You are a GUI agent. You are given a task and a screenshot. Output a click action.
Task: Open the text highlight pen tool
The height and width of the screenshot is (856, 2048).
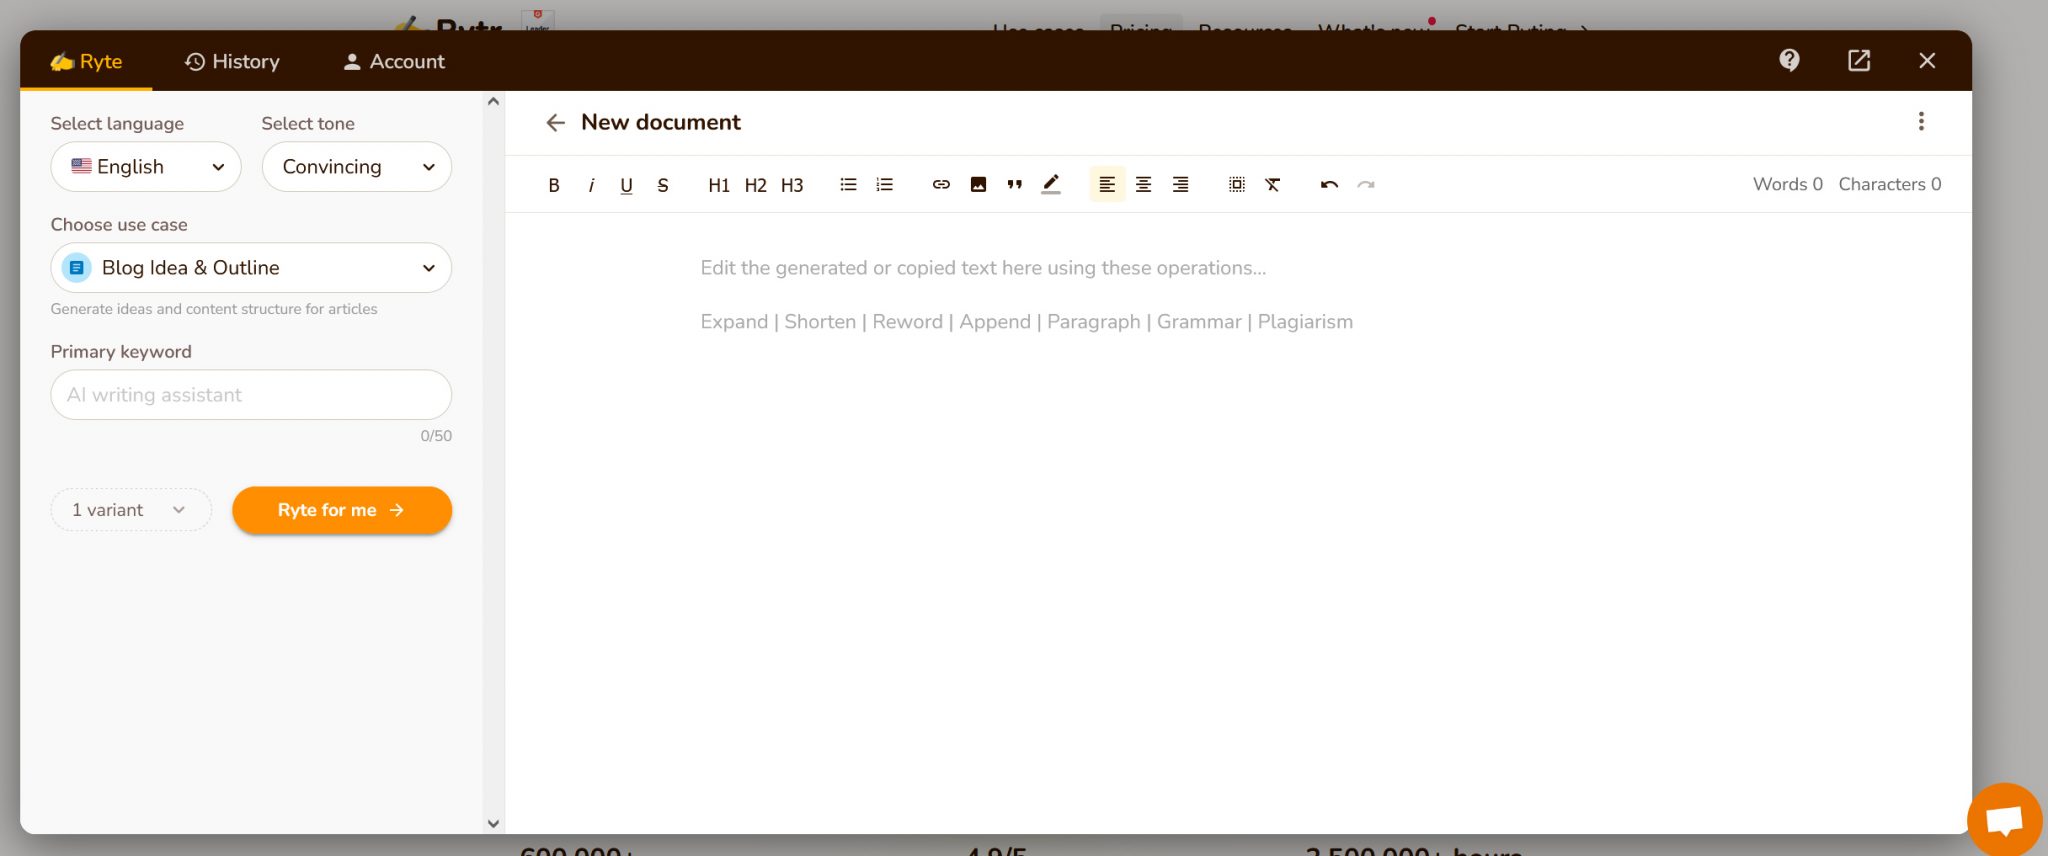click(x=1051, y=184)
